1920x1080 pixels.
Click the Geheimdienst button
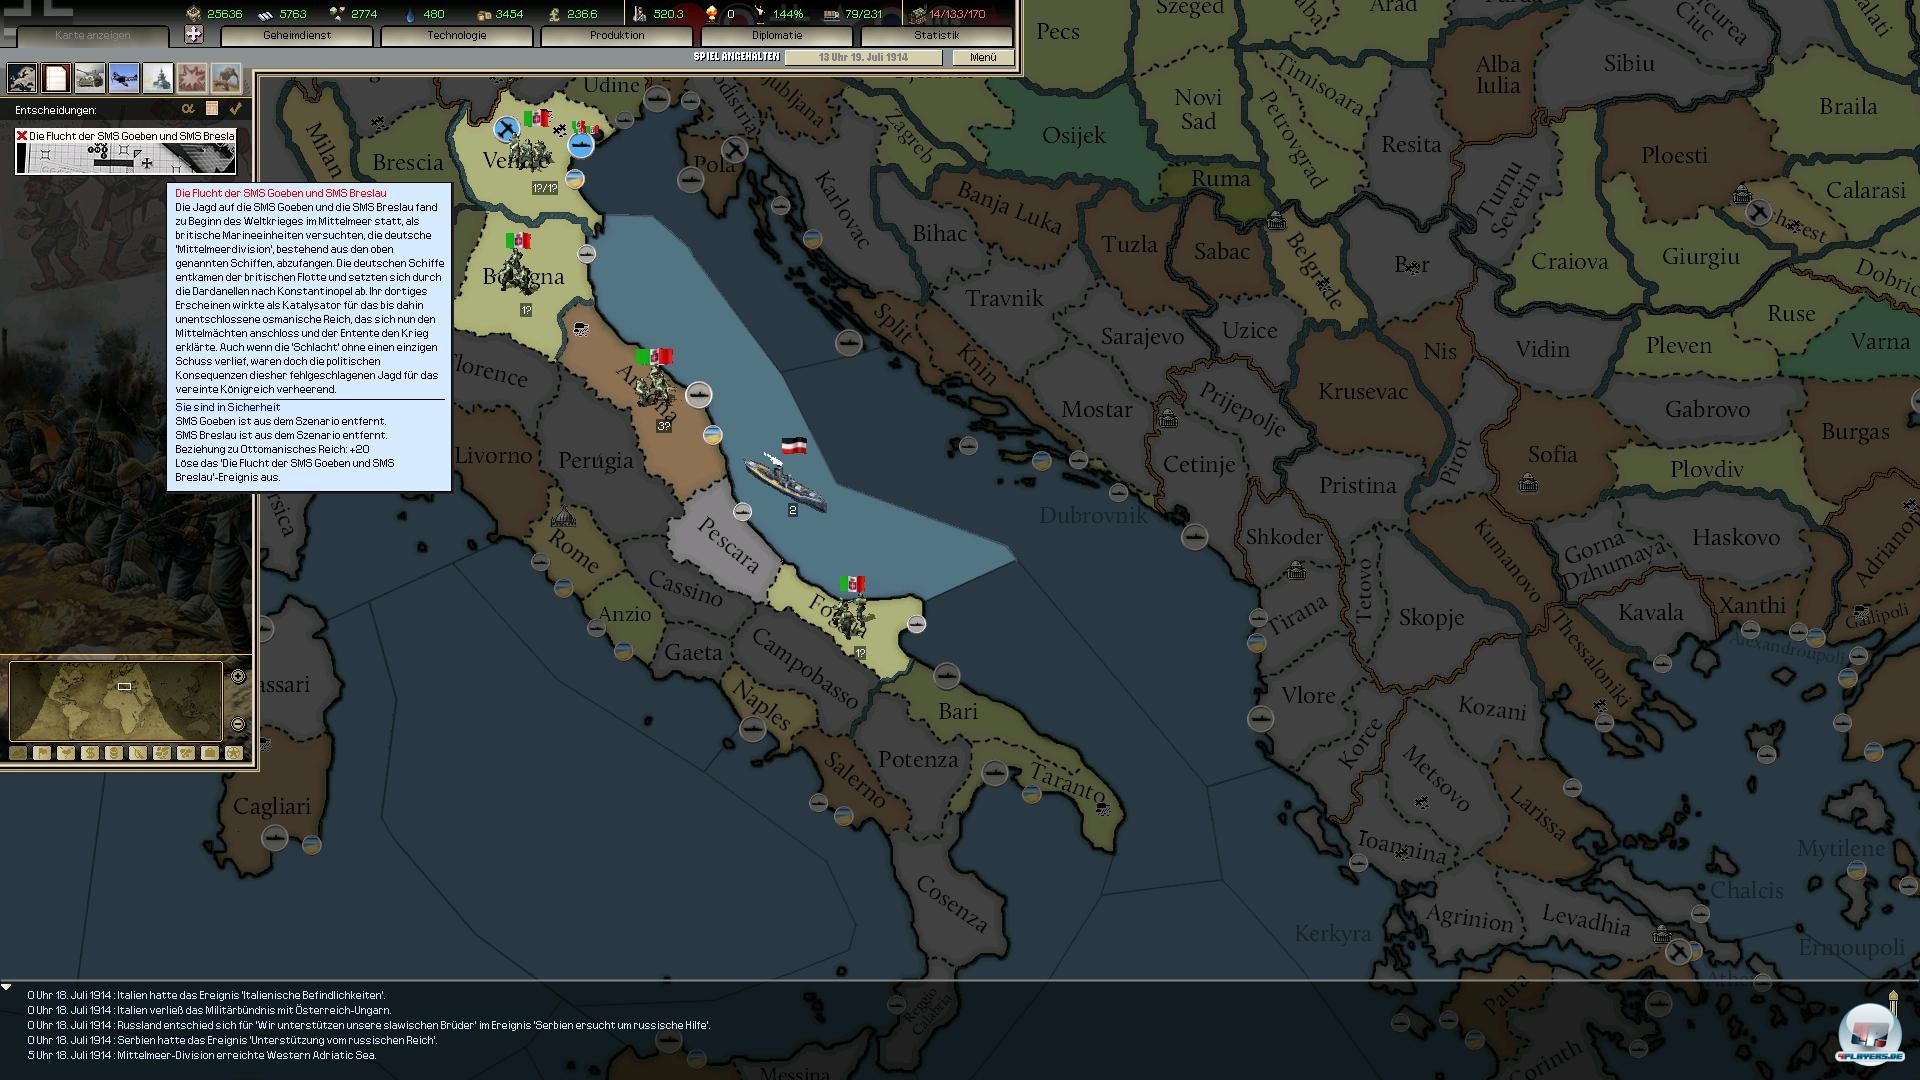coord(296,35)
